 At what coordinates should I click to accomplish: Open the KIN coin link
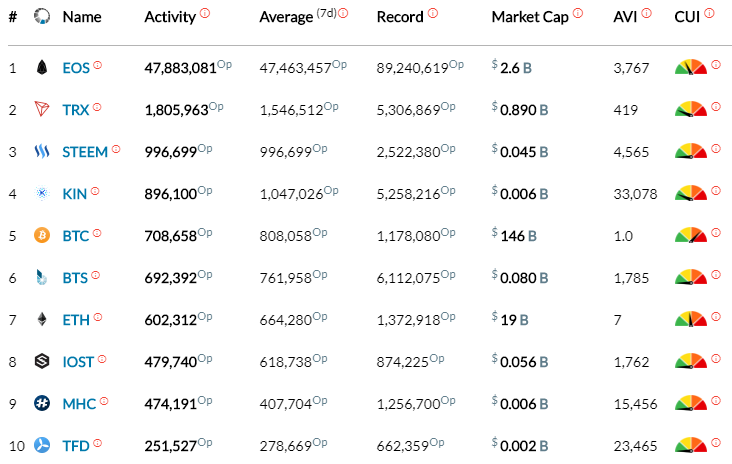(x=75, y=194)
